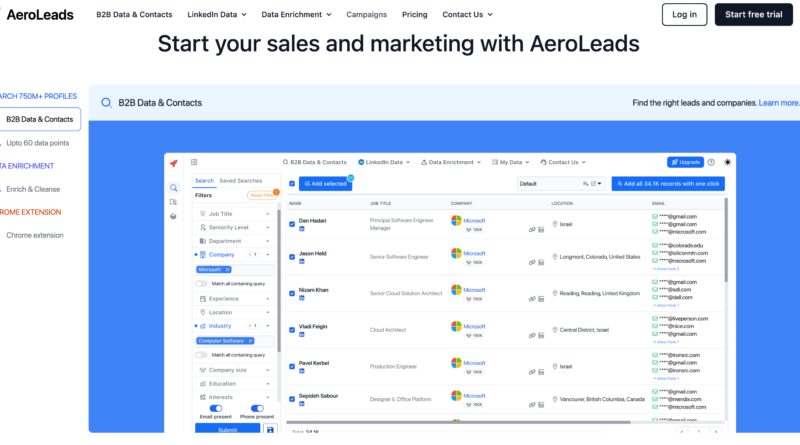Expand the Interests filter
The width and height of the screenshot is (800, 445).
[x=235, y=397]
